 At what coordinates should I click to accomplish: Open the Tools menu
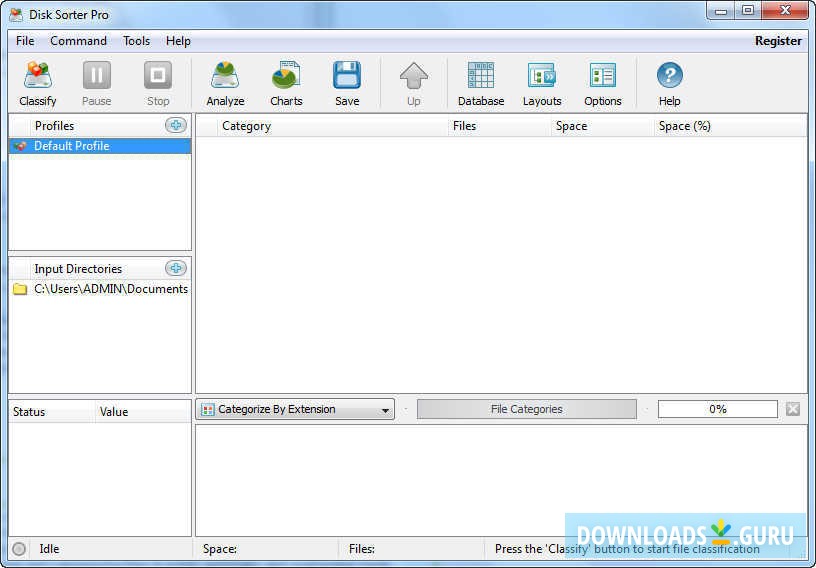point(136,41)
